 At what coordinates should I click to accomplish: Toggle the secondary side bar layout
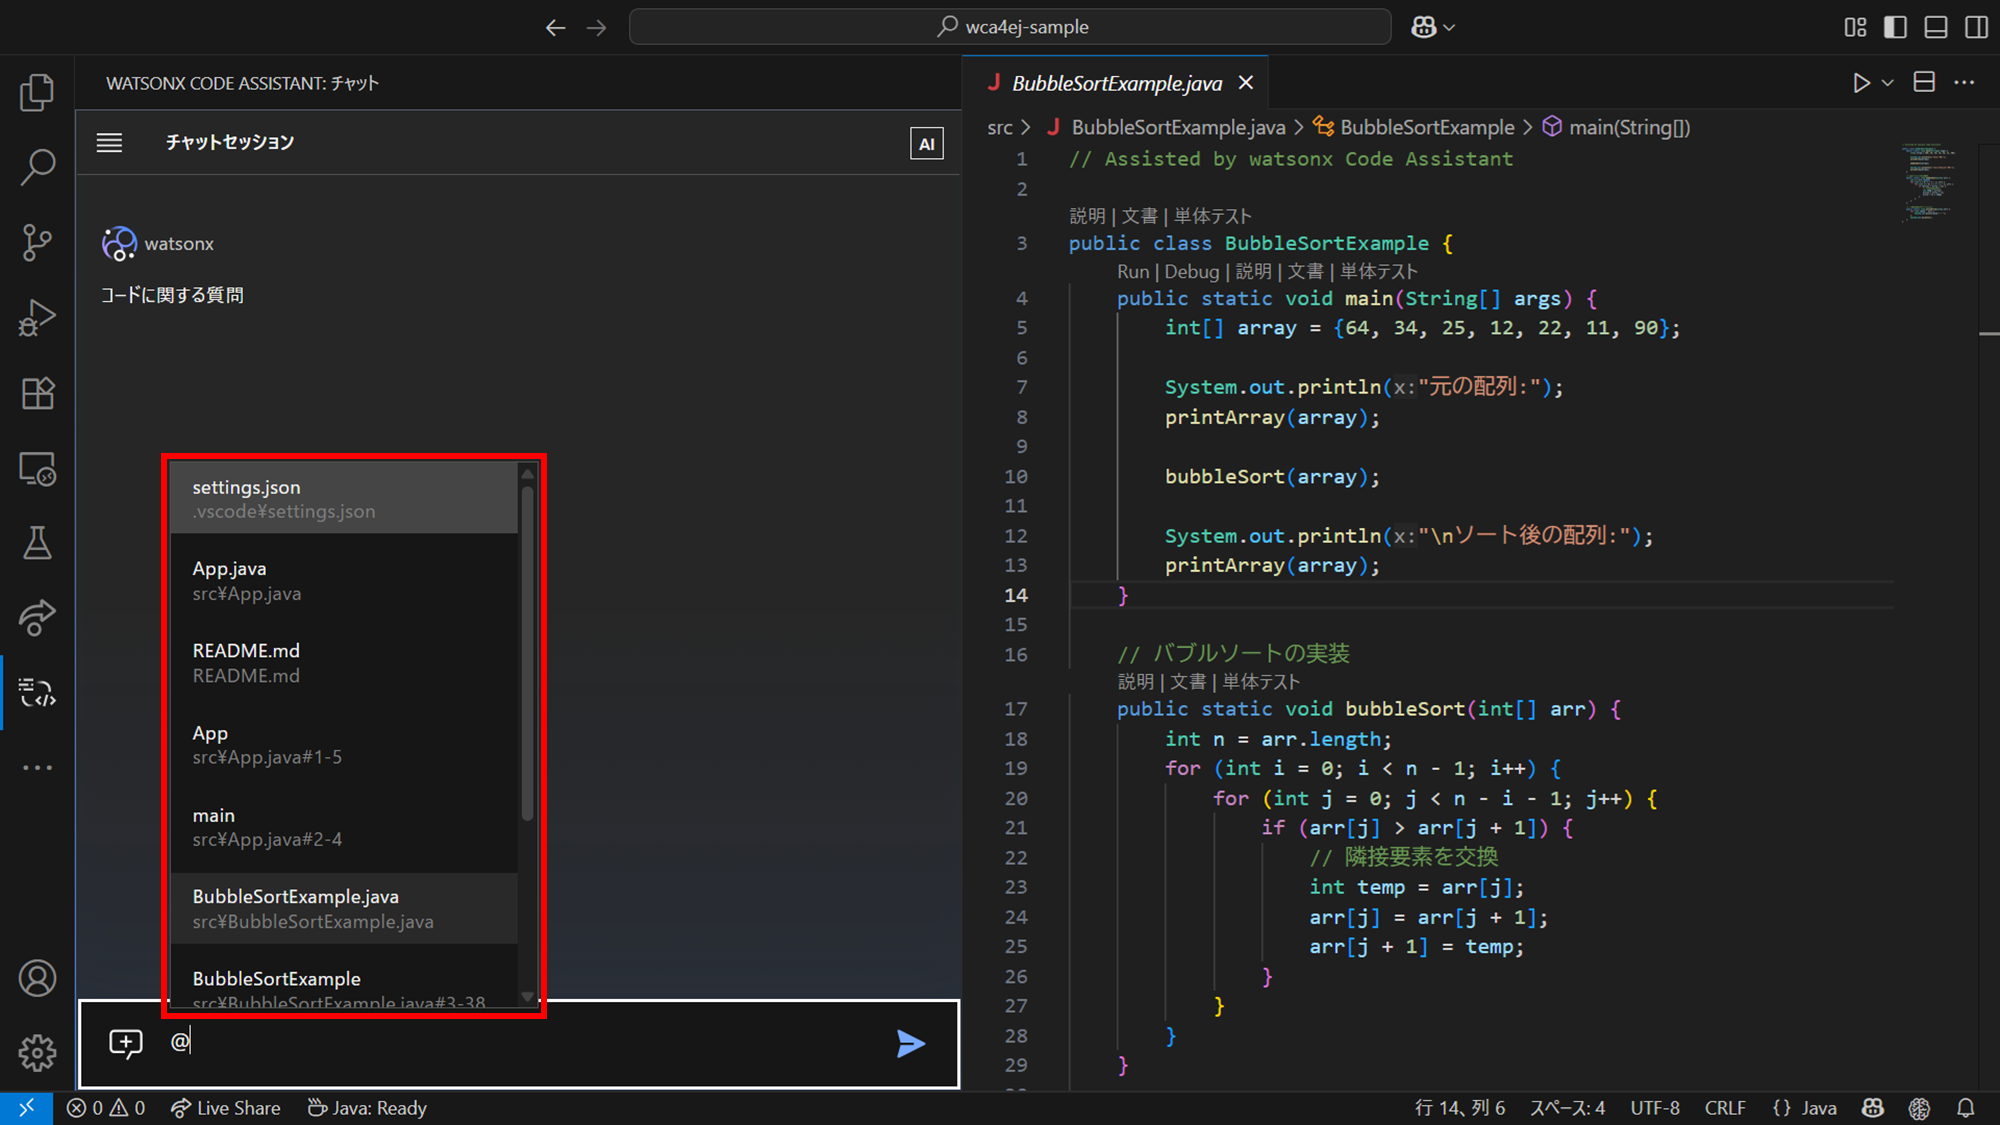[x=1976, y=27]
